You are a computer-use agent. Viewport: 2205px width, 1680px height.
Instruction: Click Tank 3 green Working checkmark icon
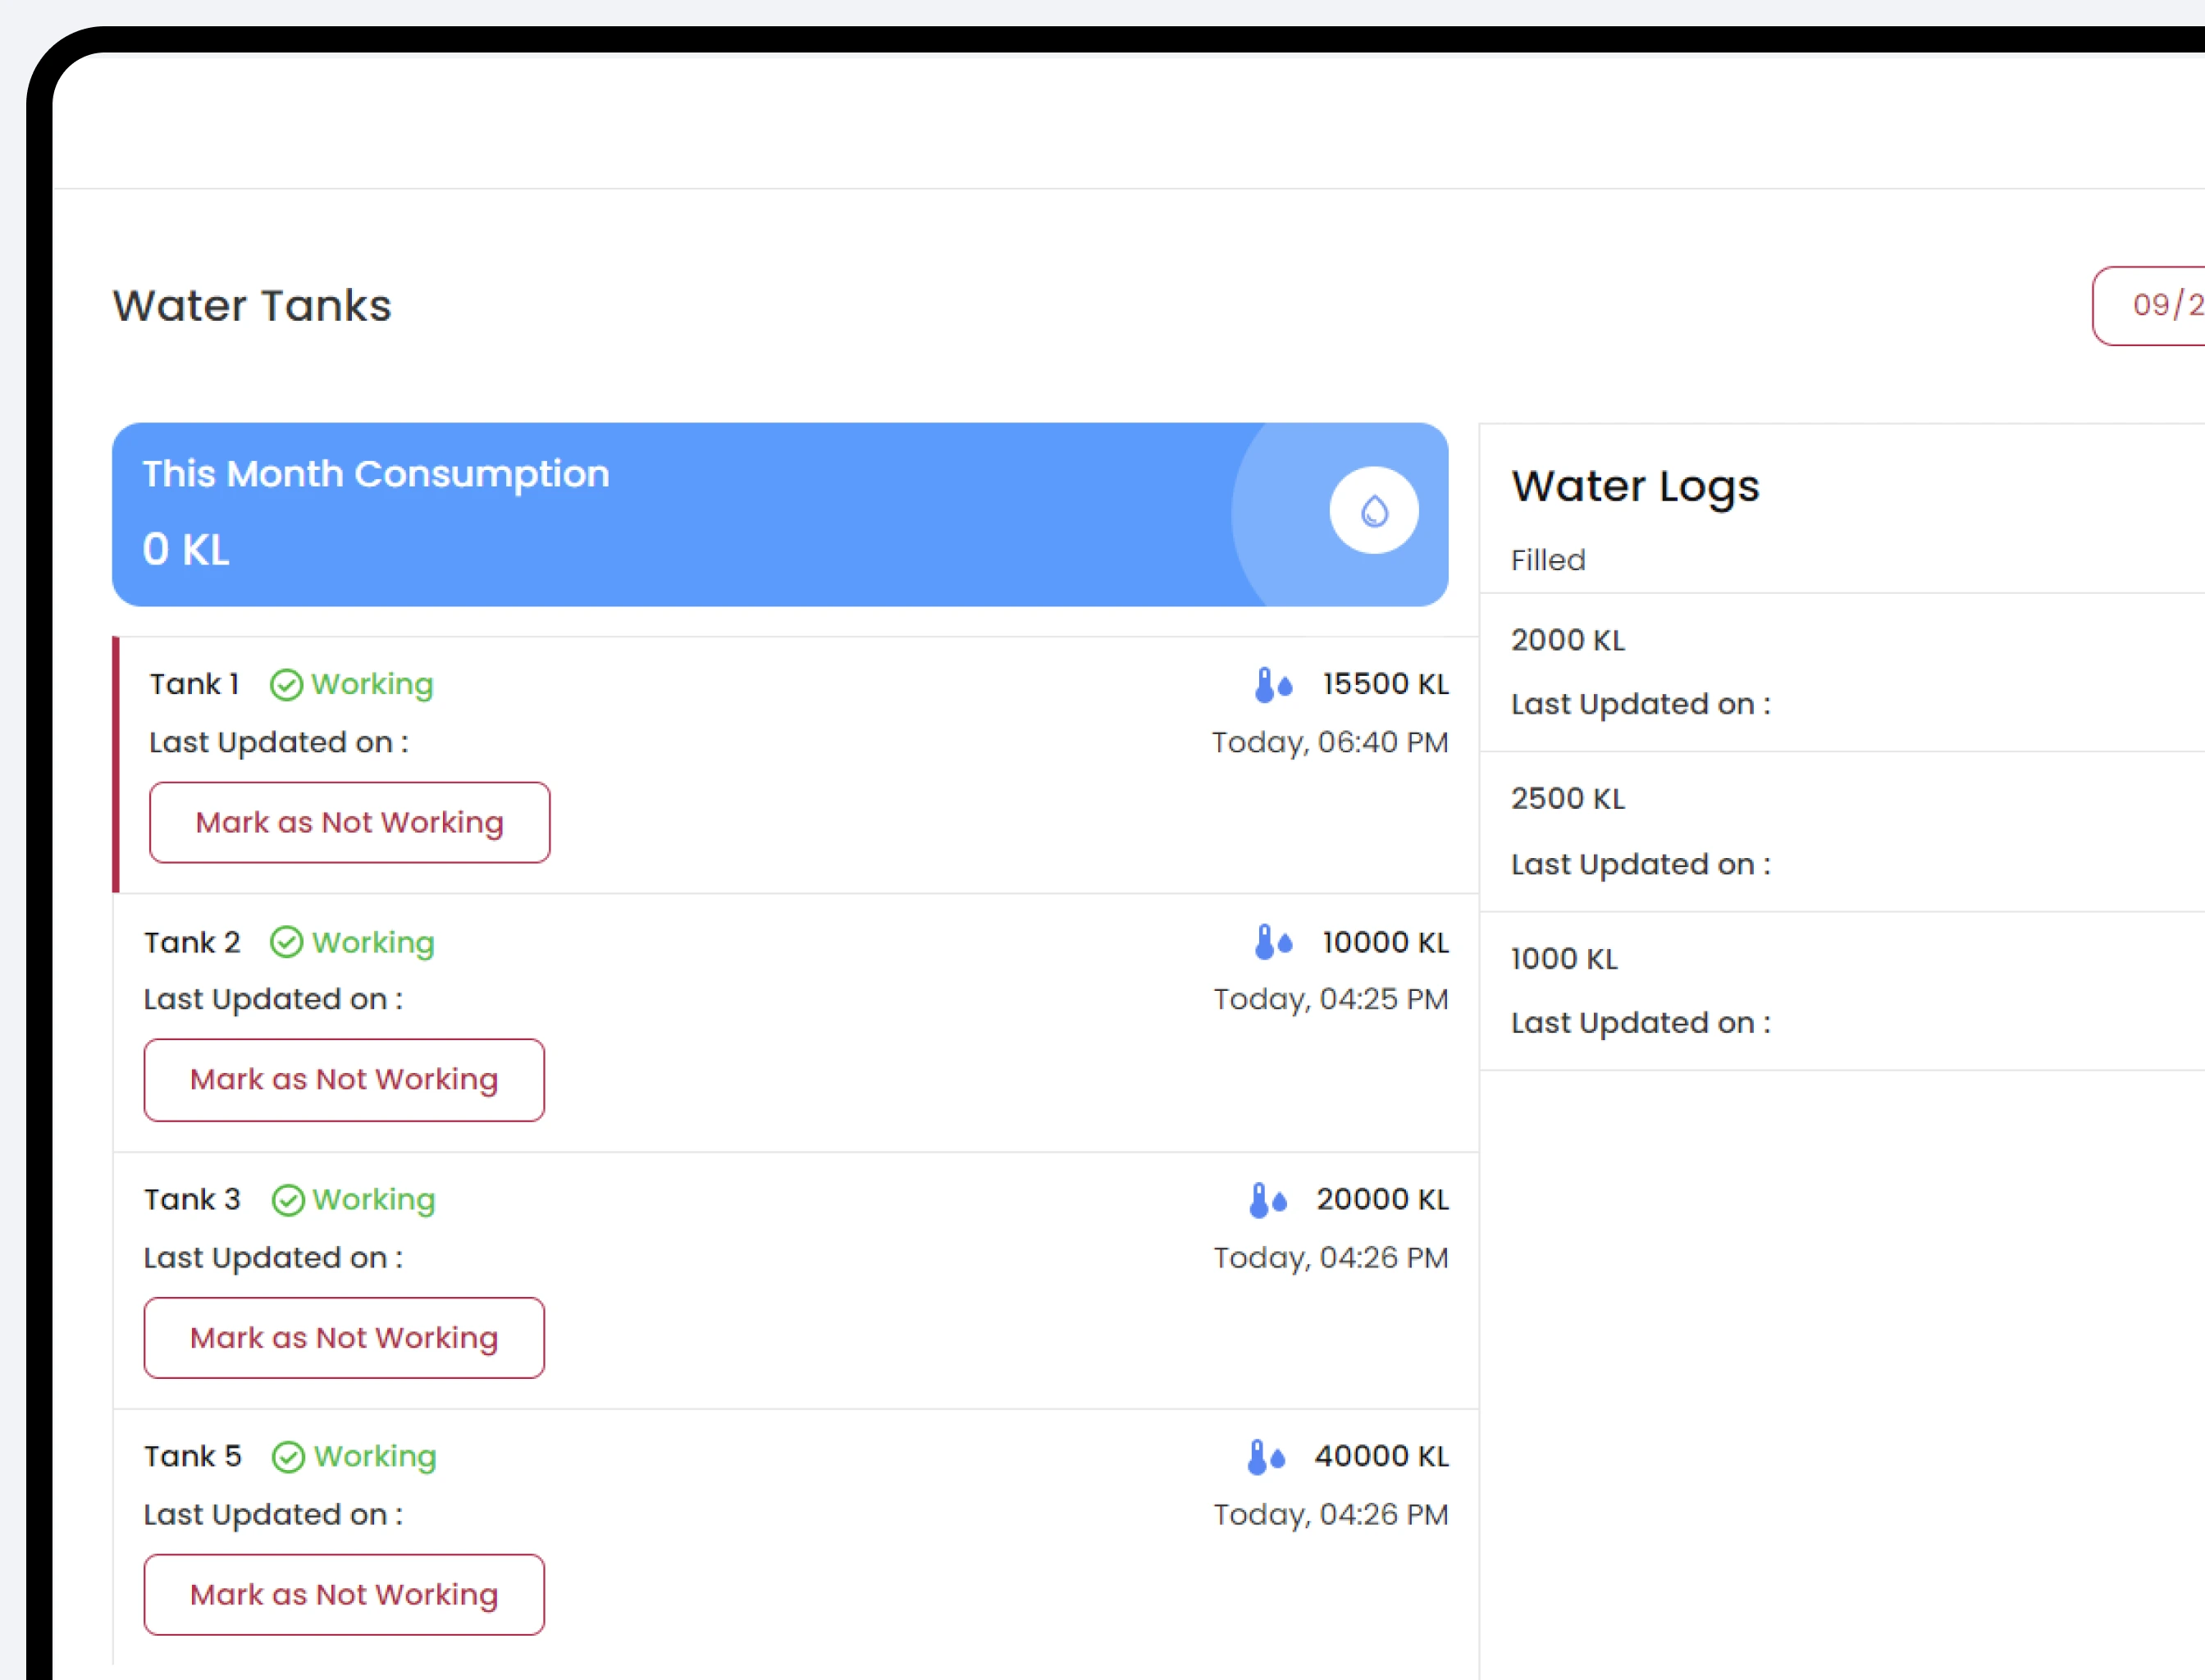click(288, 1200)
